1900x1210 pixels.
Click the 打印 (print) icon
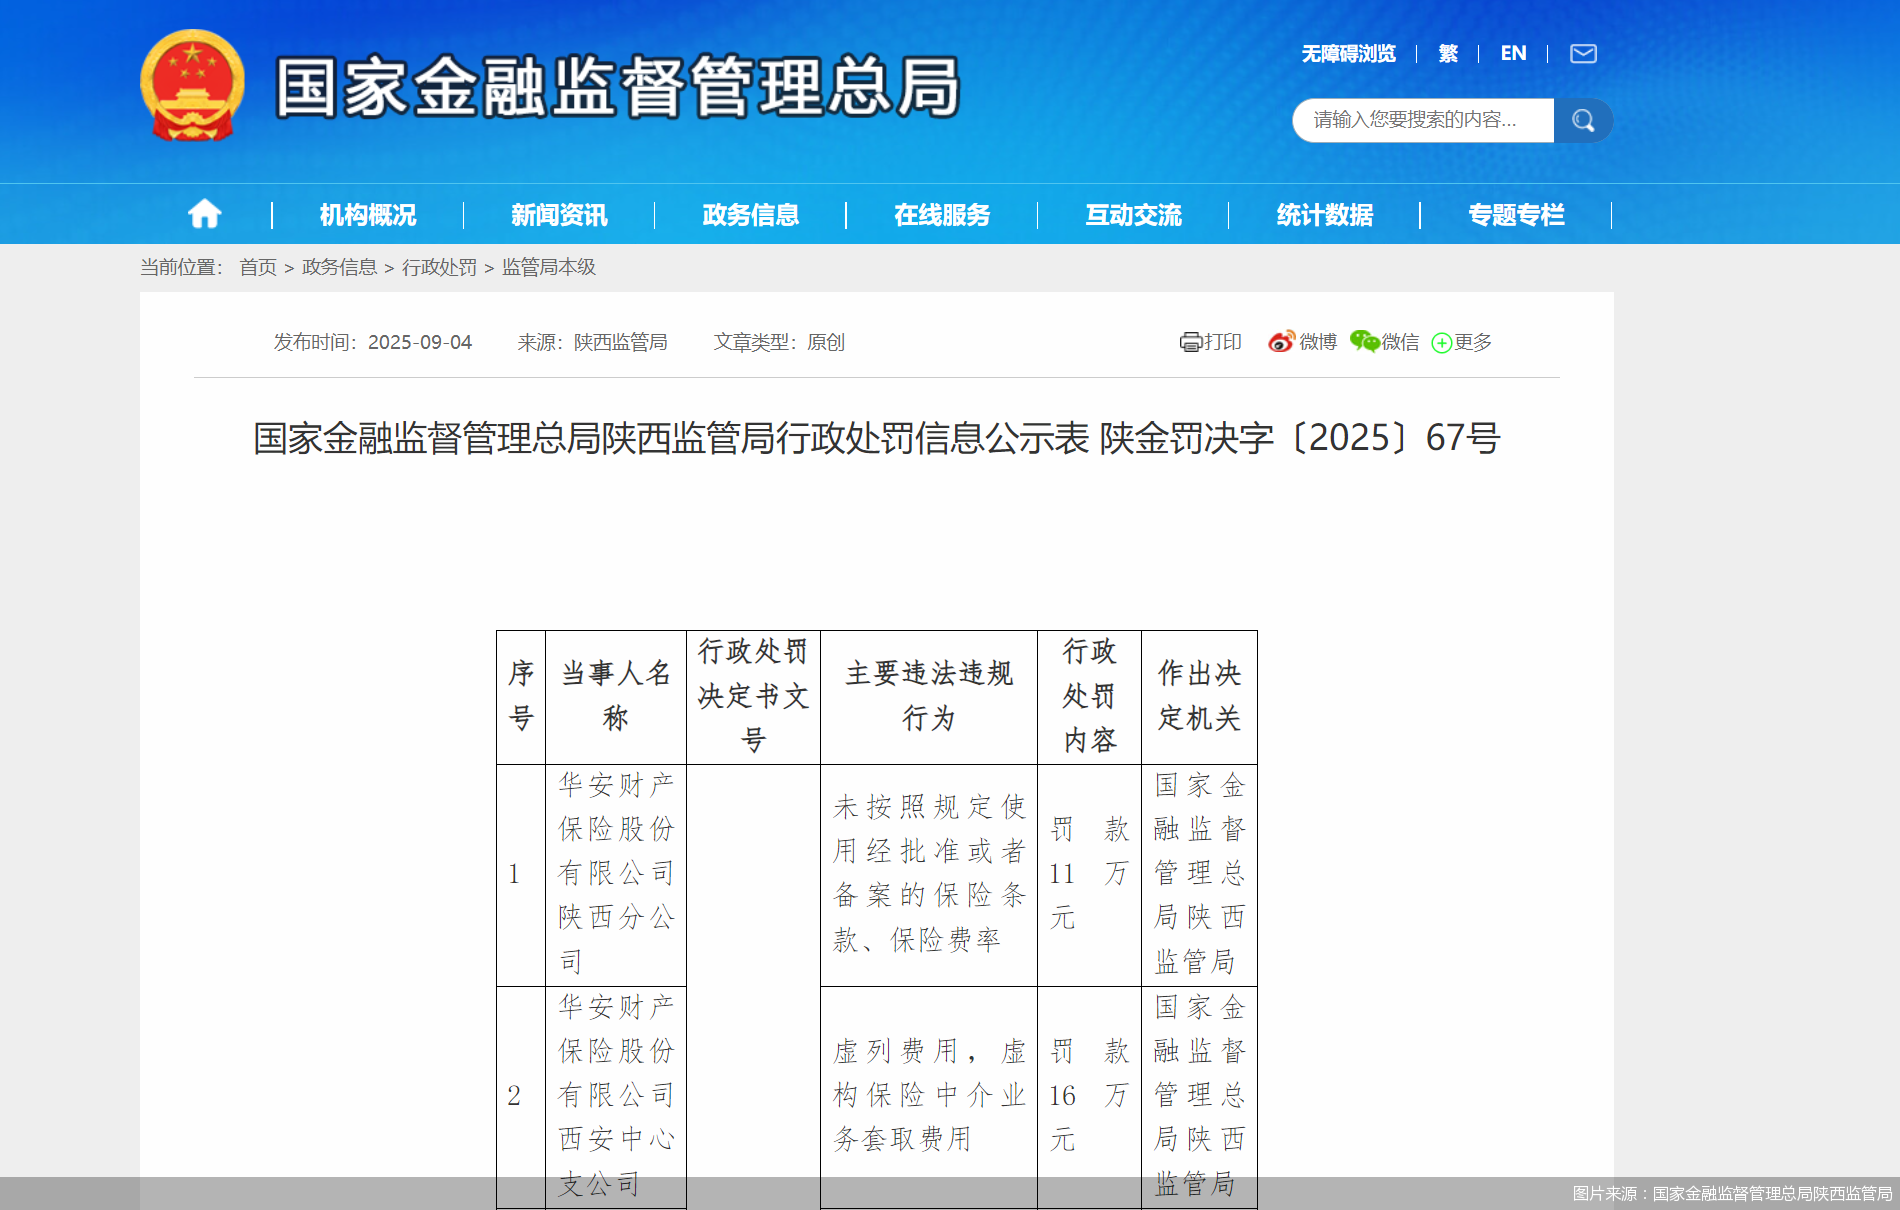1190,342
